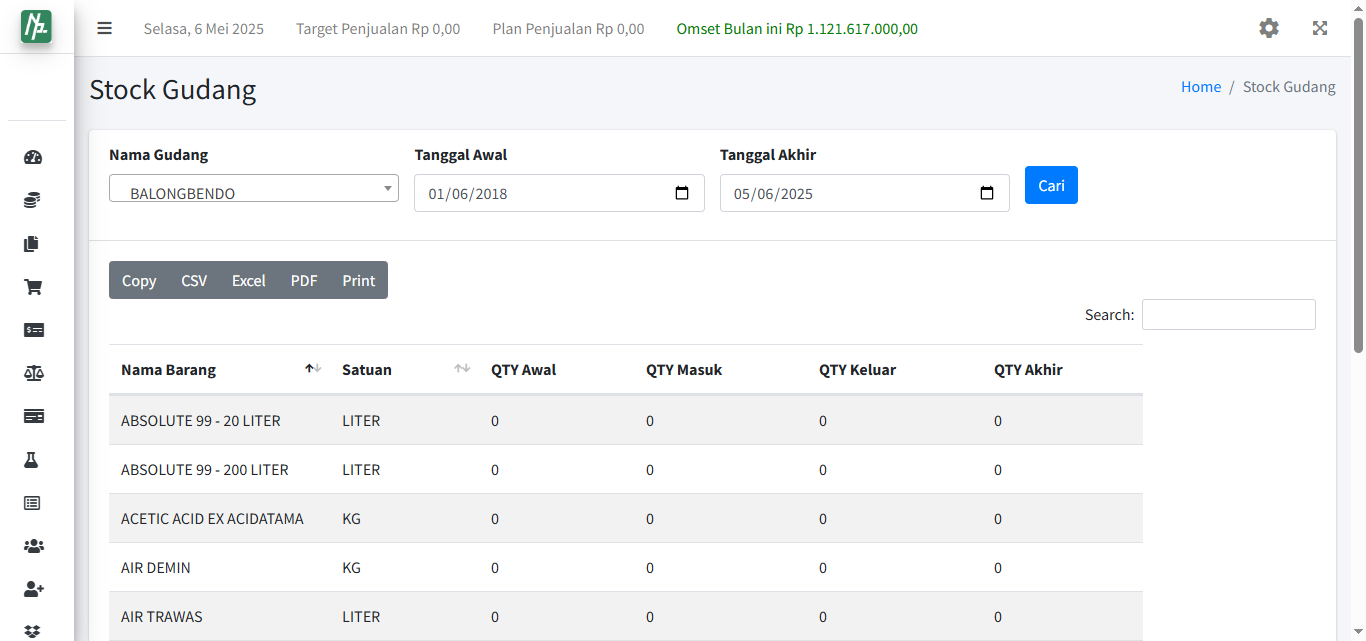The height and width of the screenshot is (641, 1366).
Task: Open the balance scale sidebar icon
Action: 33,373
